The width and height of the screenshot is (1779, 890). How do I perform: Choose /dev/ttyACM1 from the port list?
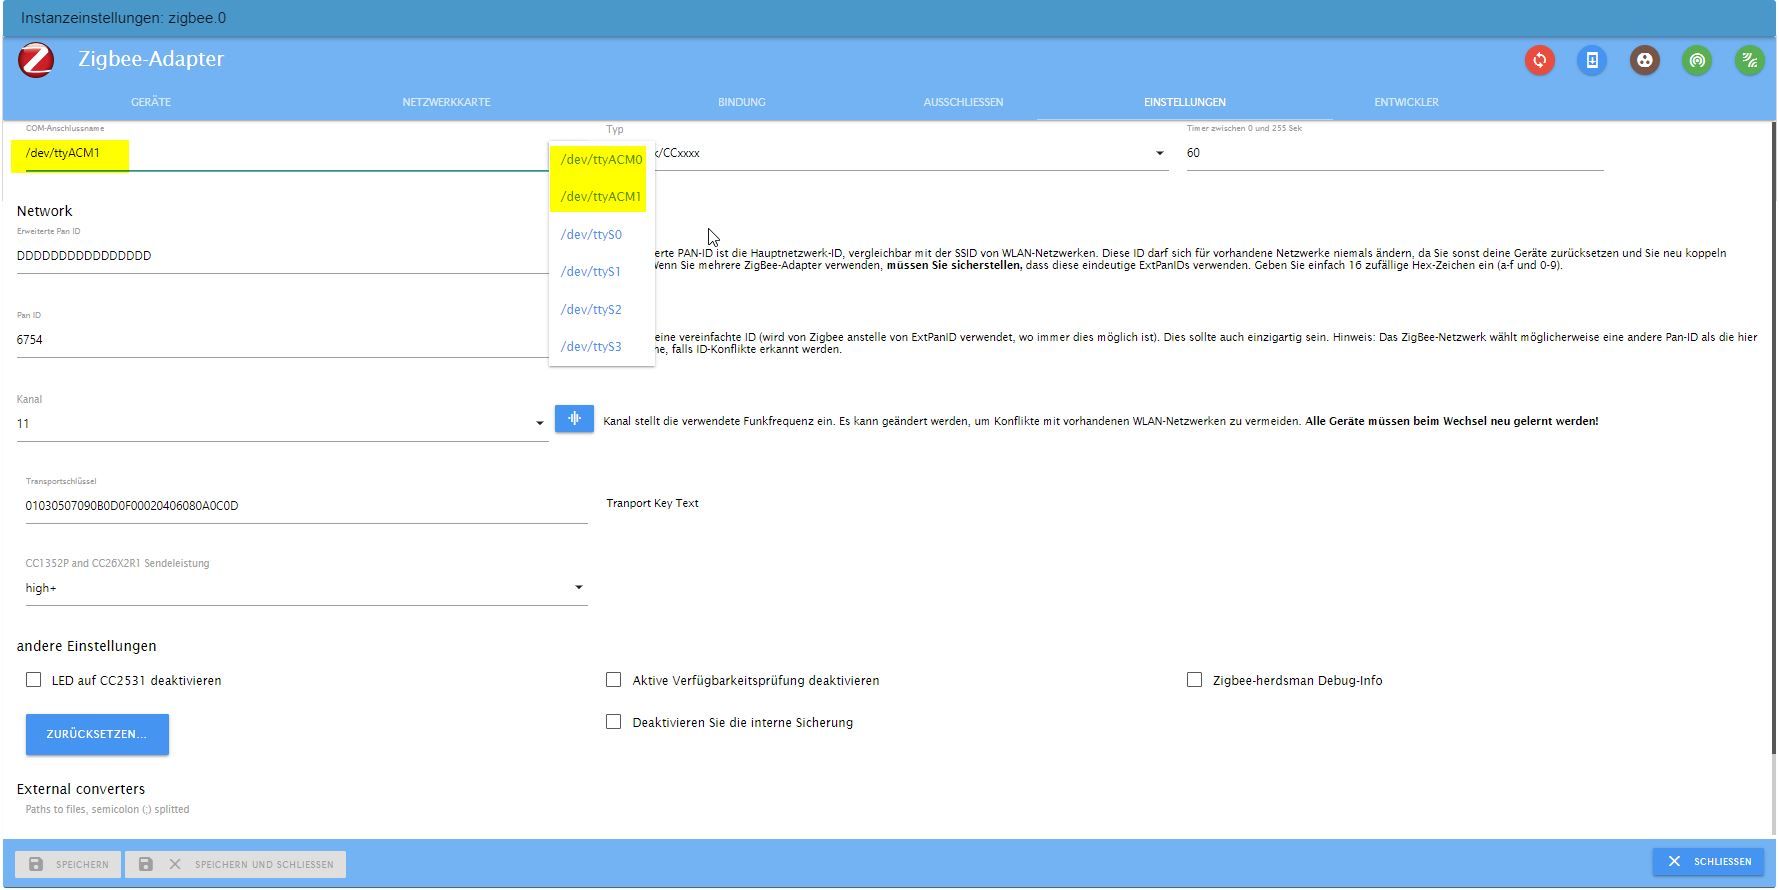click(601, 197)
